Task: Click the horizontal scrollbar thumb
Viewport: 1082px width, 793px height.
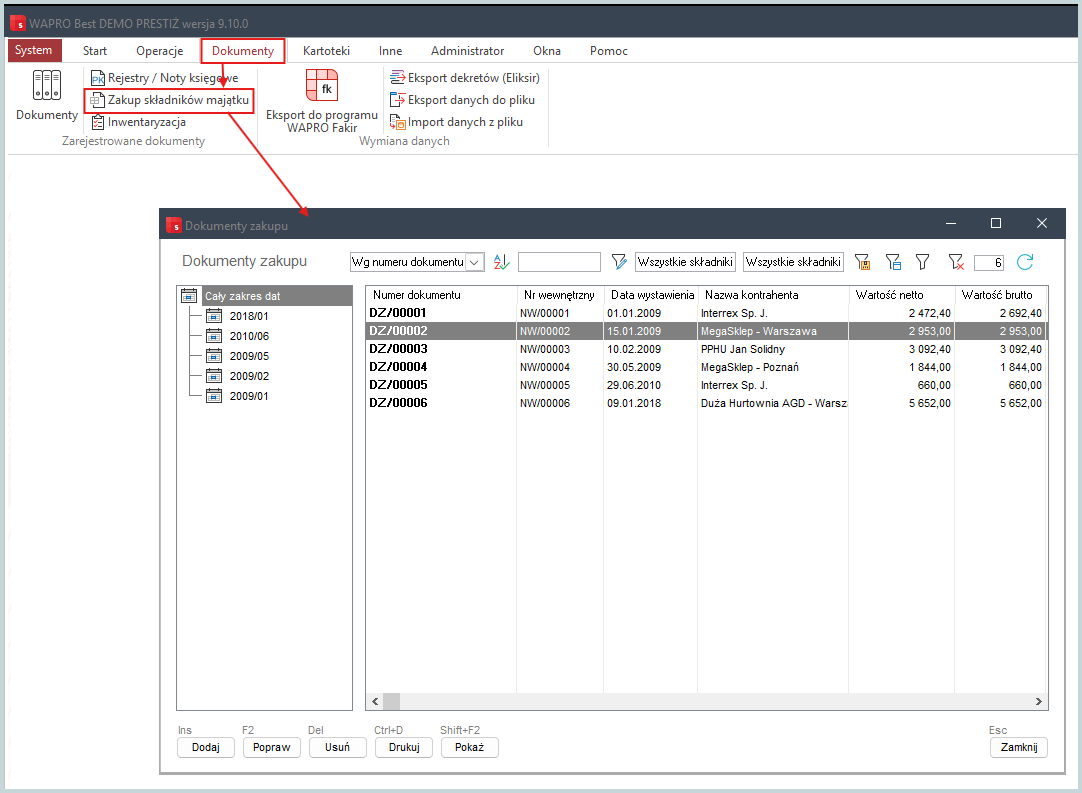Action: (391, 701)
